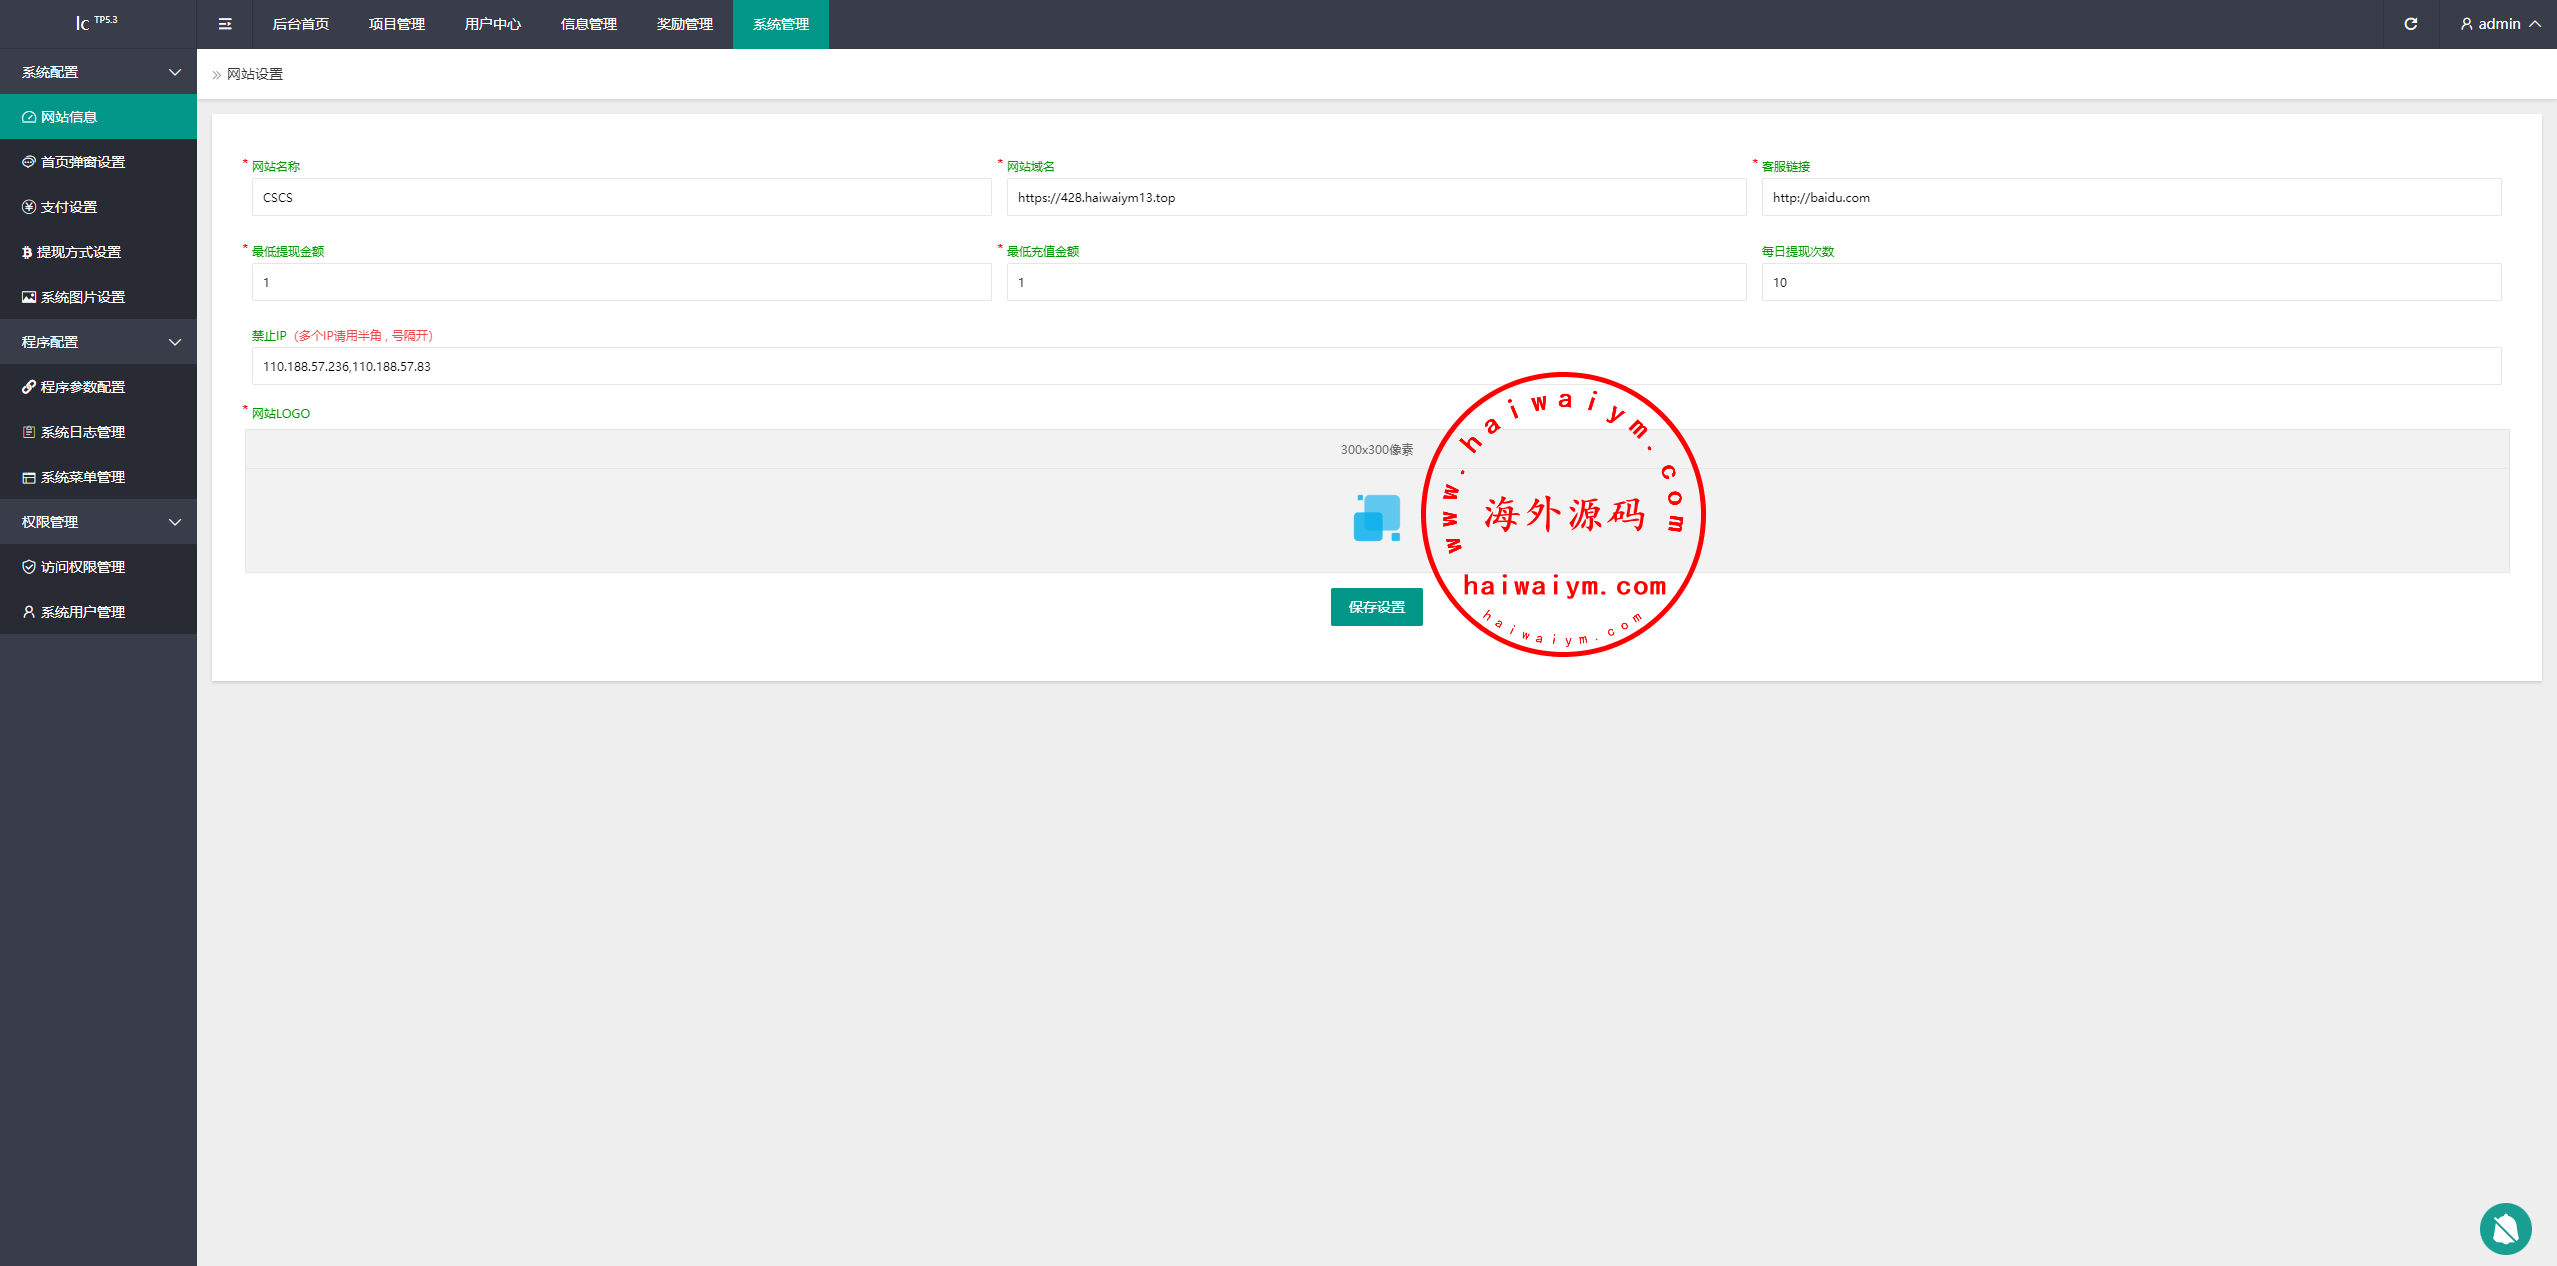Open 程序参数配置 sidebar item
This screenshot has height=1266, width=2557.
[x=82, y=387]
